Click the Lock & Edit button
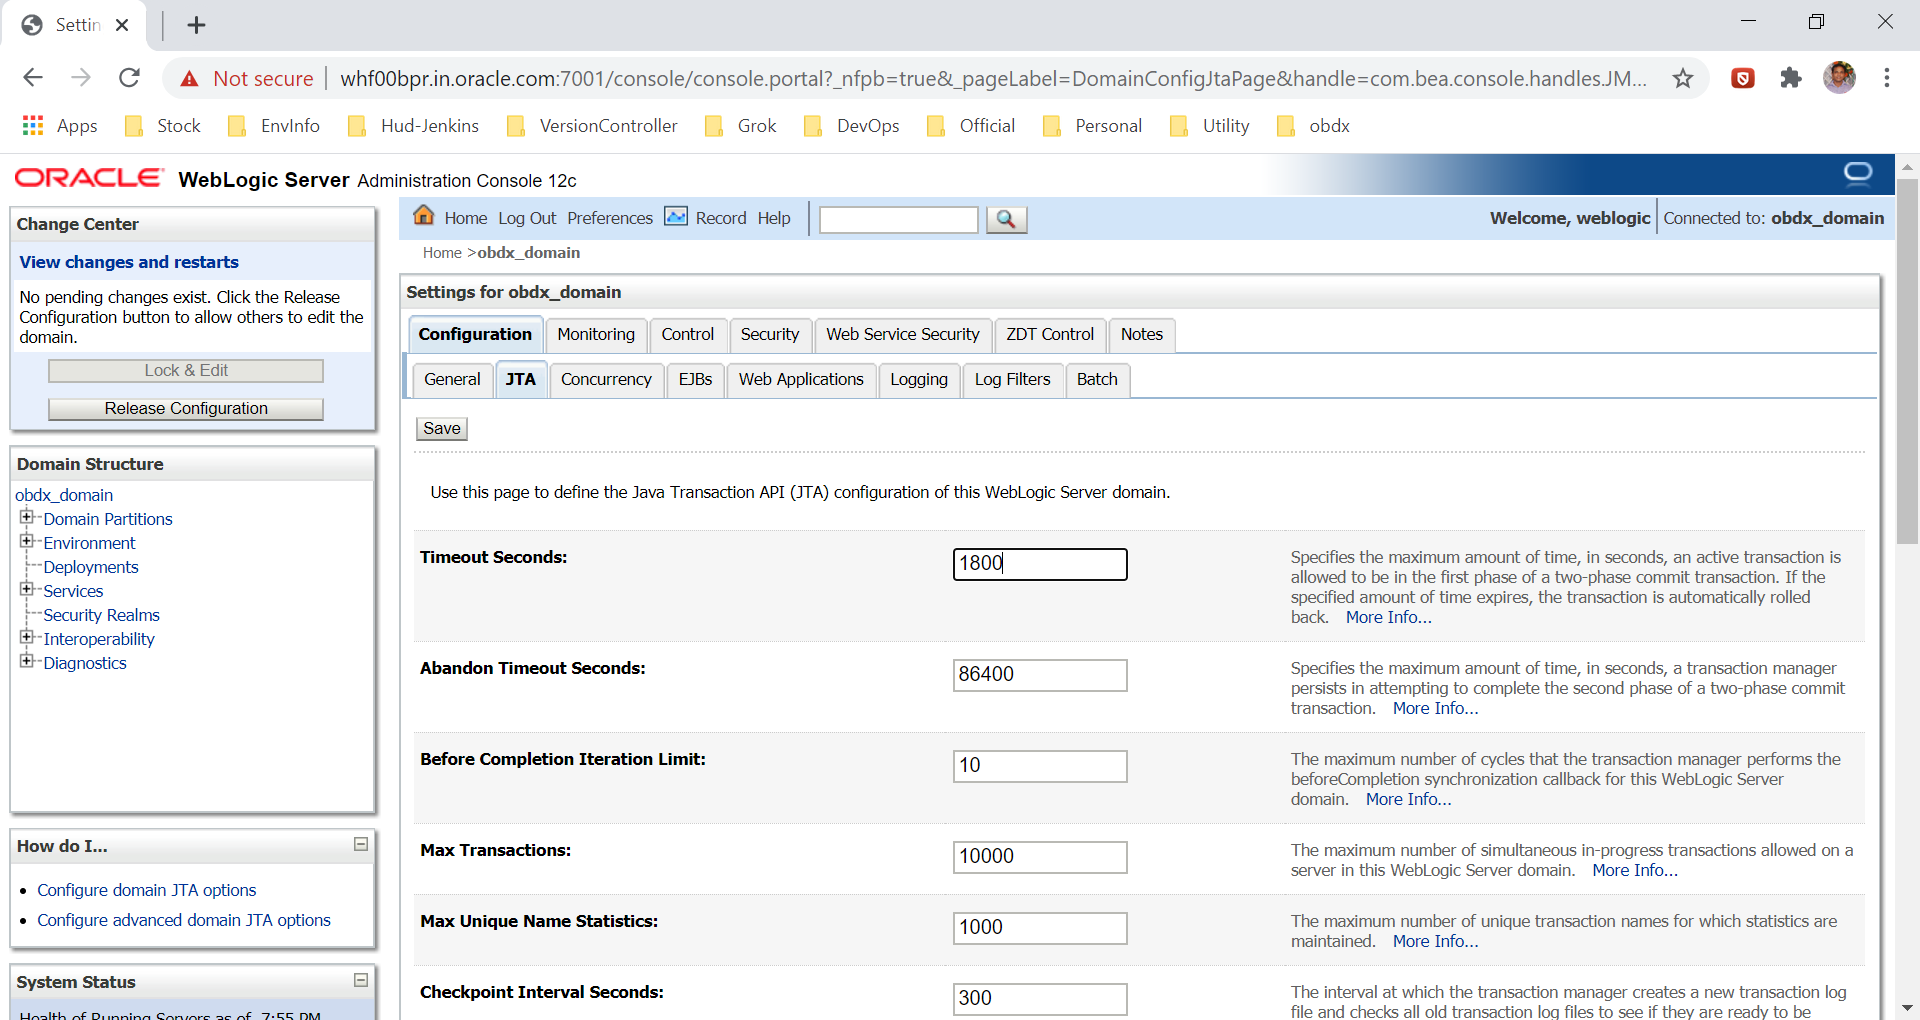 tap(186, 371)
